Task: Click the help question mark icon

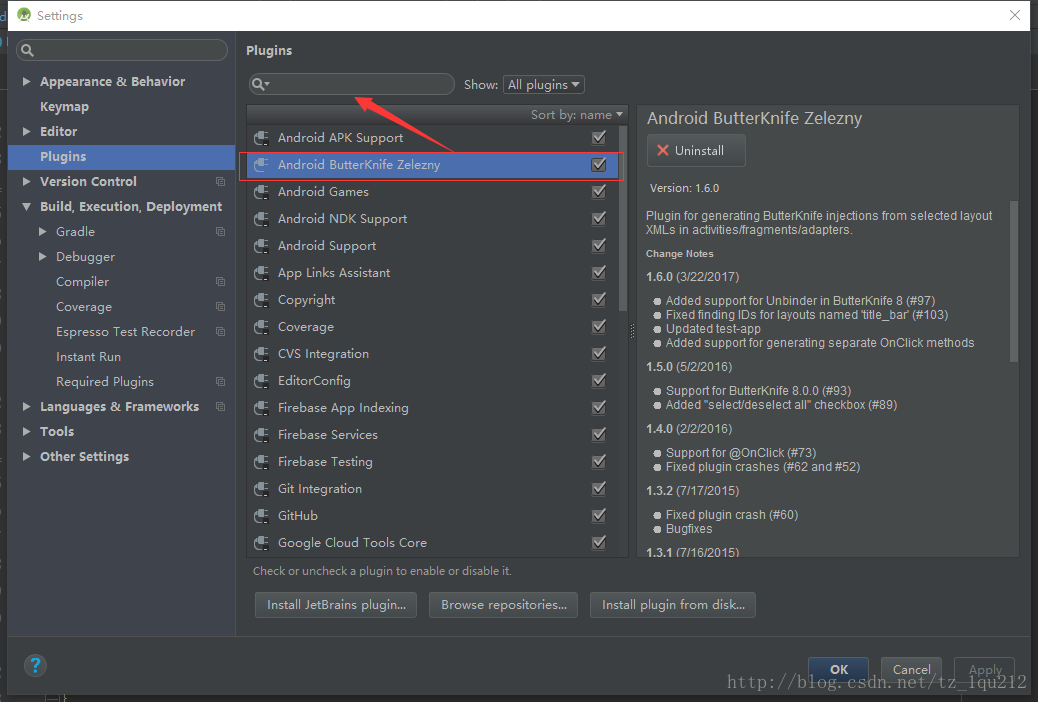Action: point(35,666)
